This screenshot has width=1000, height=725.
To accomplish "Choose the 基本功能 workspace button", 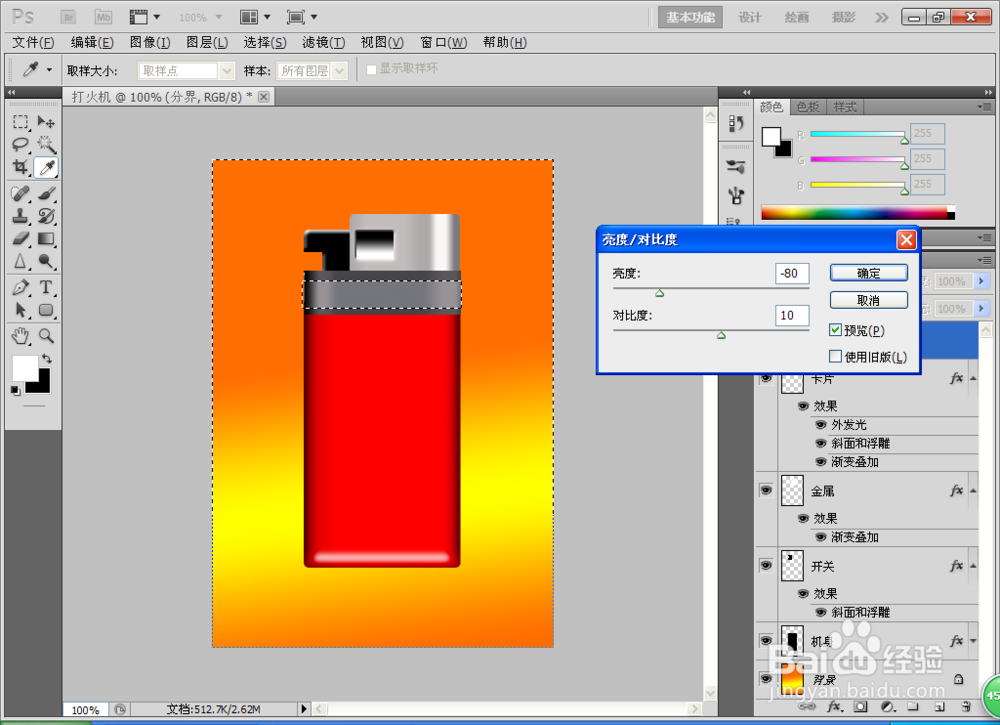I will (690, 17).
